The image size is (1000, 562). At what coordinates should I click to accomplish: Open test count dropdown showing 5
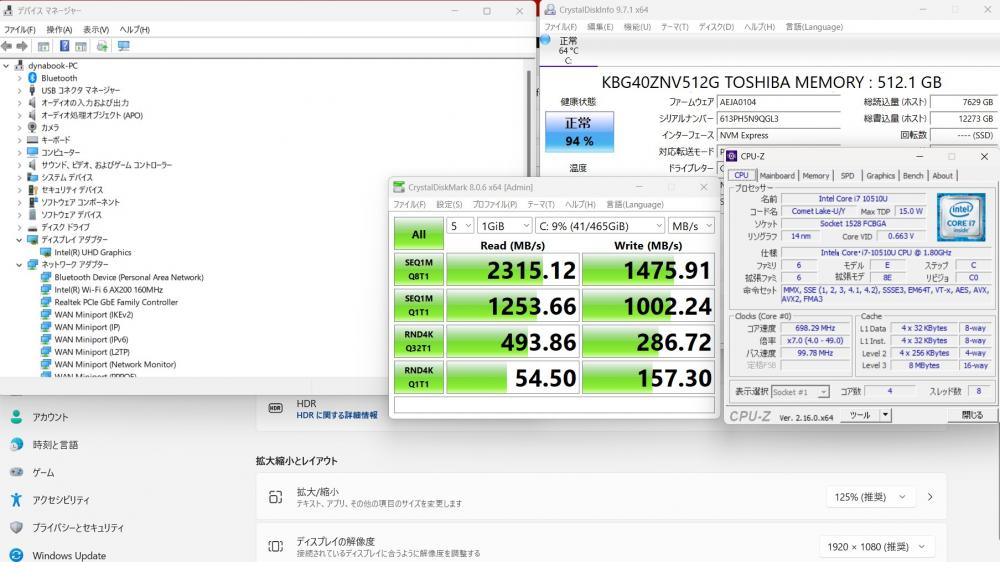point(460,226)
